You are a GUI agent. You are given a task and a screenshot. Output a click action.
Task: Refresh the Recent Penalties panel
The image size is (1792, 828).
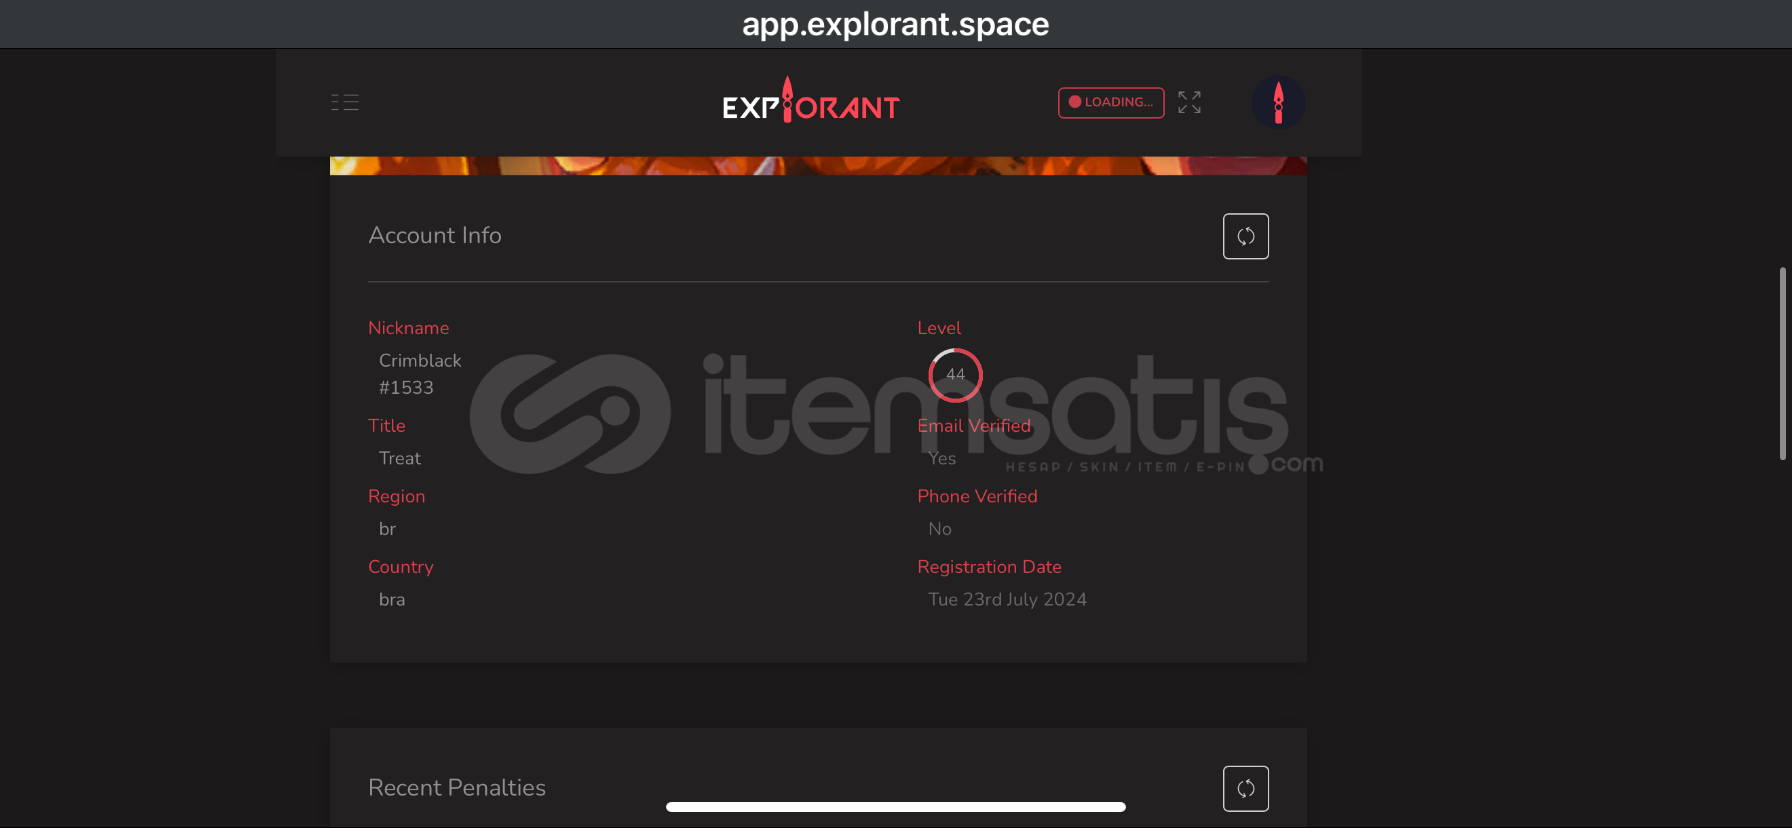coord(1246,788)
